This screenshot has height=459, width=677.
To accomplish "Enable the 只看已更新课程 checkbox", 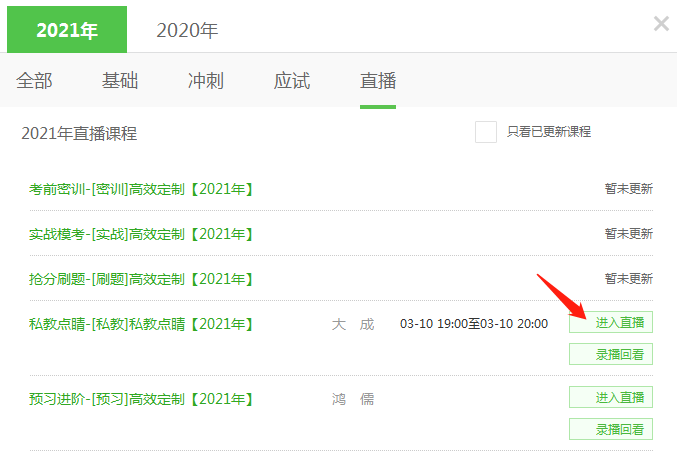I will coord(486,132).
